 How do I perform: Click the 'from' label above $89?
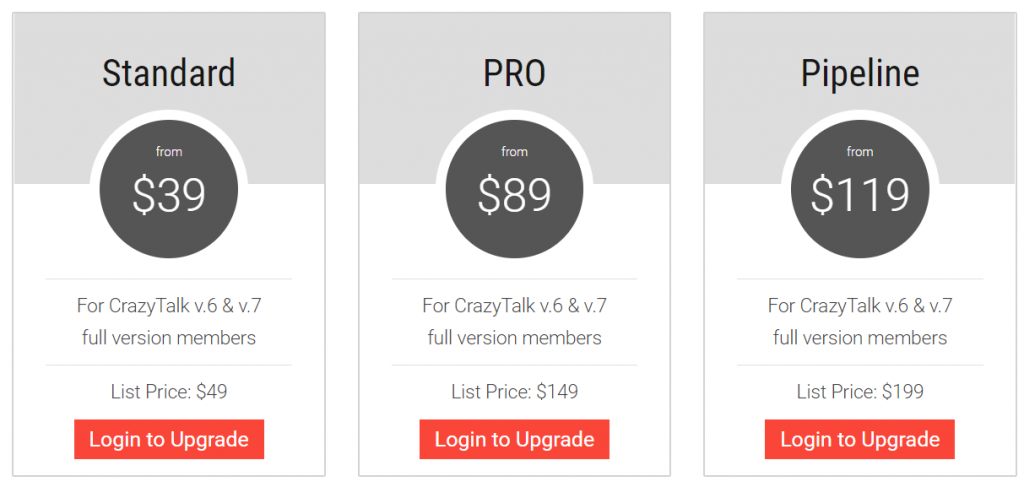(514, 151)
